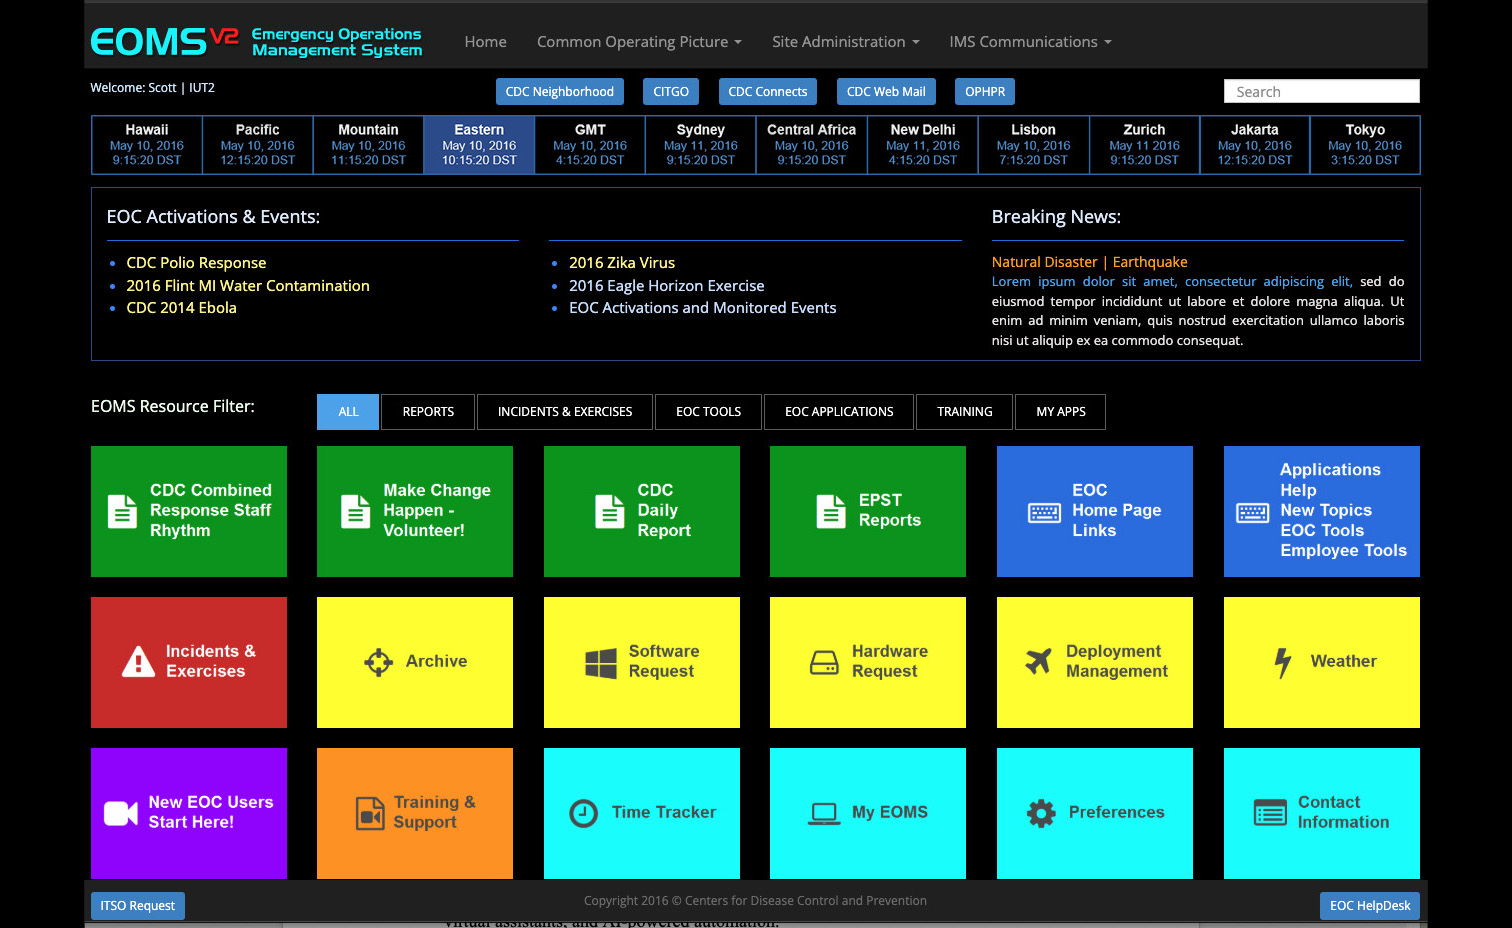Select the Eastern time zone cell

pos(479,145)
